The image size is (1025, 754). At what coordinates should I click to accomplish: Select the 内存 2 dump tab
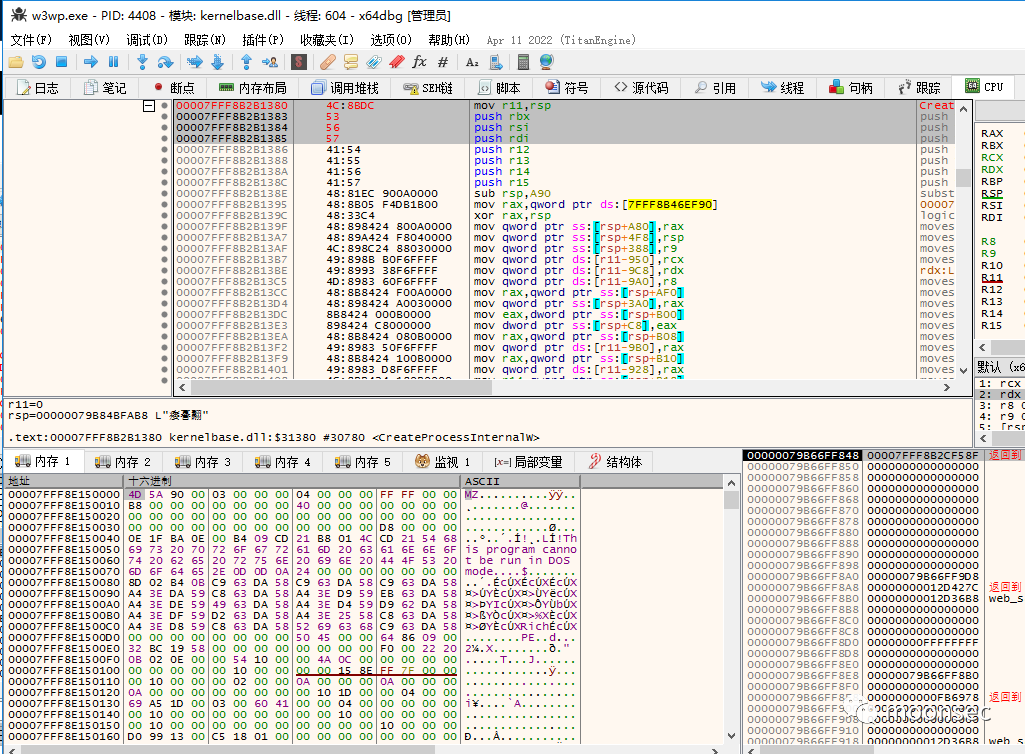point(123,462)
